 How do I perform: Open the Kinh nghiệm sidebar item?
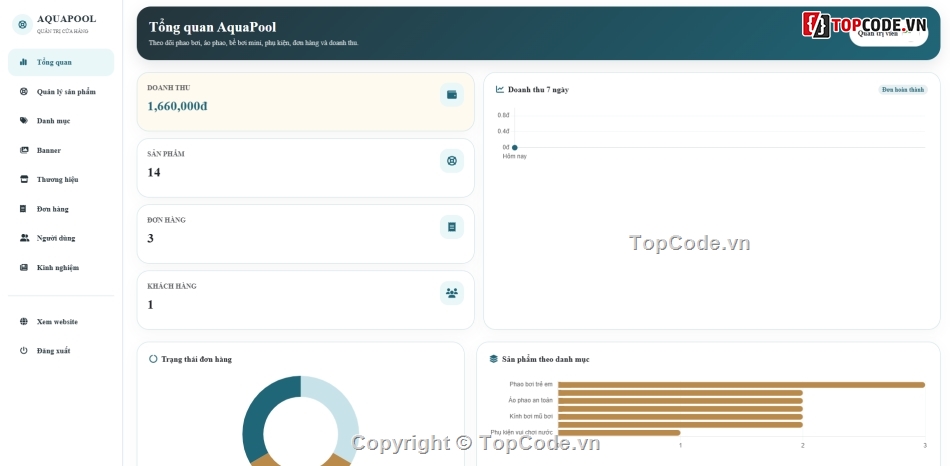pyautogui.click(x=61, y=267)
